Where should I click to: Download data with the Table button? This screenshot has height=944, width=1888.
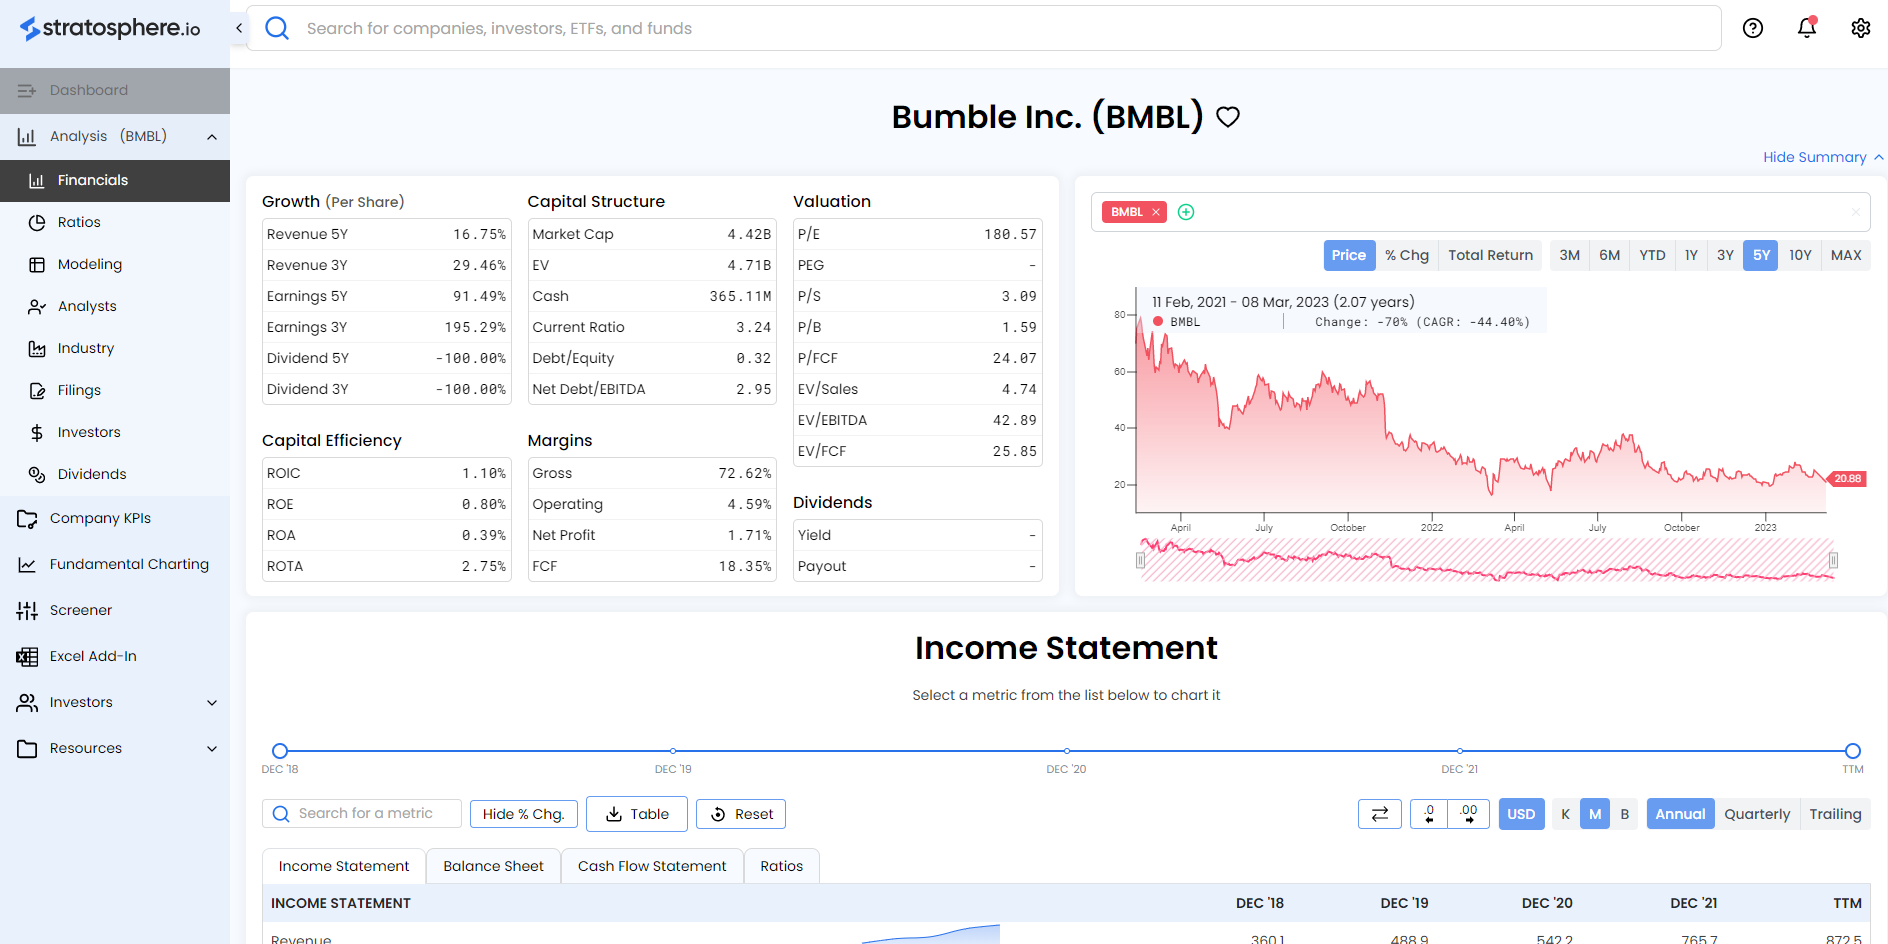click(x=637, y=814)
